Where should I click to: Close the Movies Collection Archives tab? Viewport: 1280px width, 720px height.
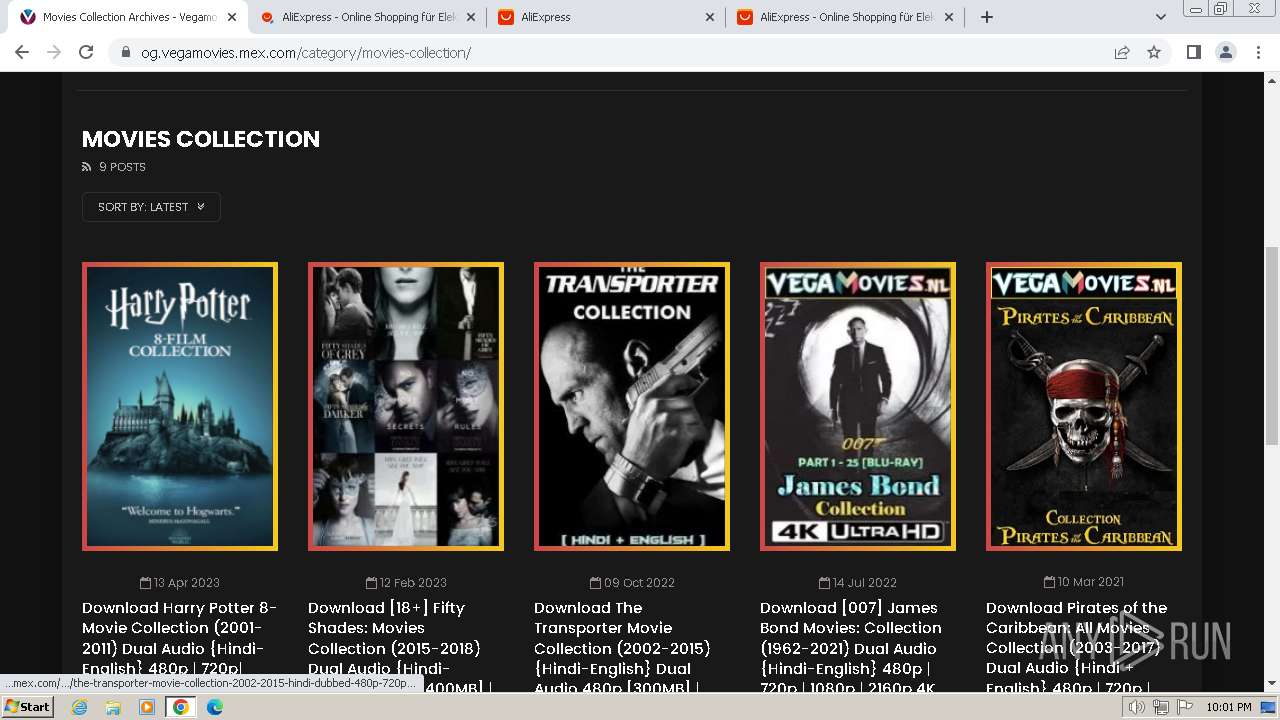(x=232, y=17)
